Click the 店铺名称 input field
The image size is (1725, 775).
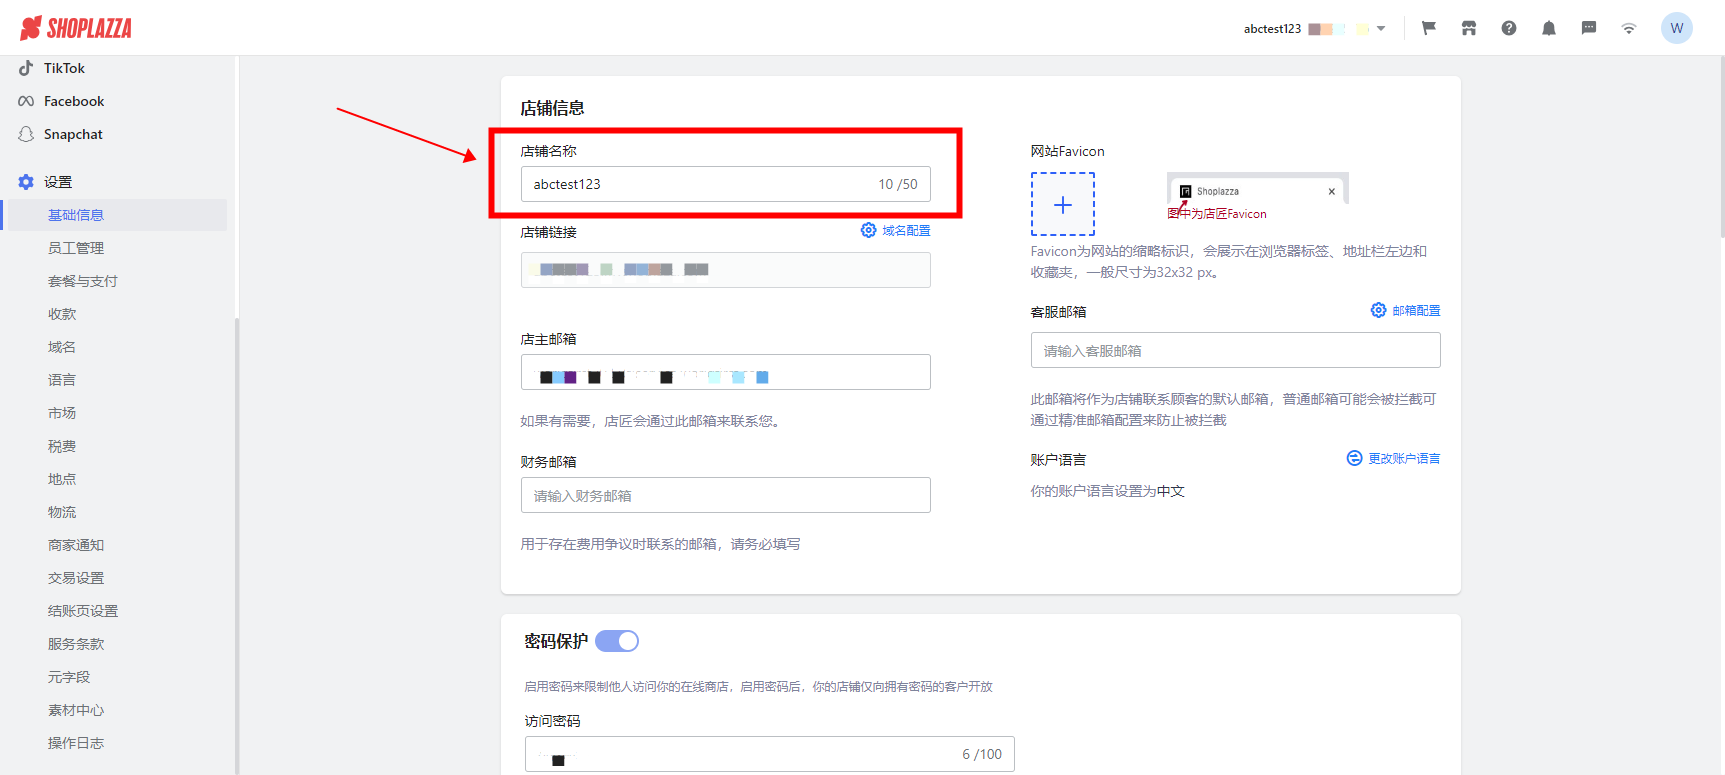click(700, 184)
